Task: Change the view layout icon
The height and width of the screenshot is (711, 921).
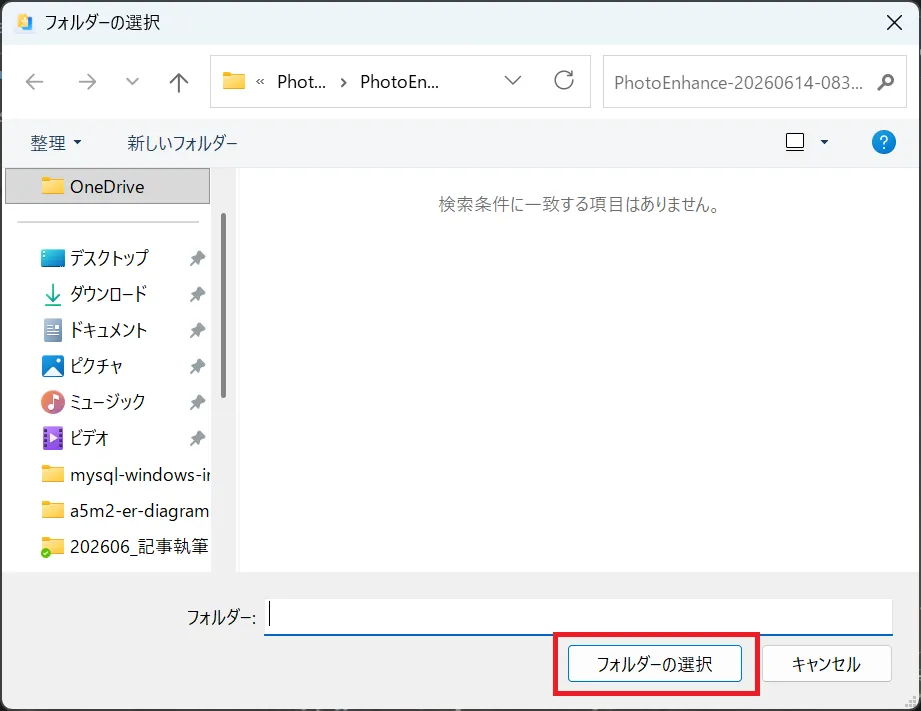Action: tap(795, 142)
